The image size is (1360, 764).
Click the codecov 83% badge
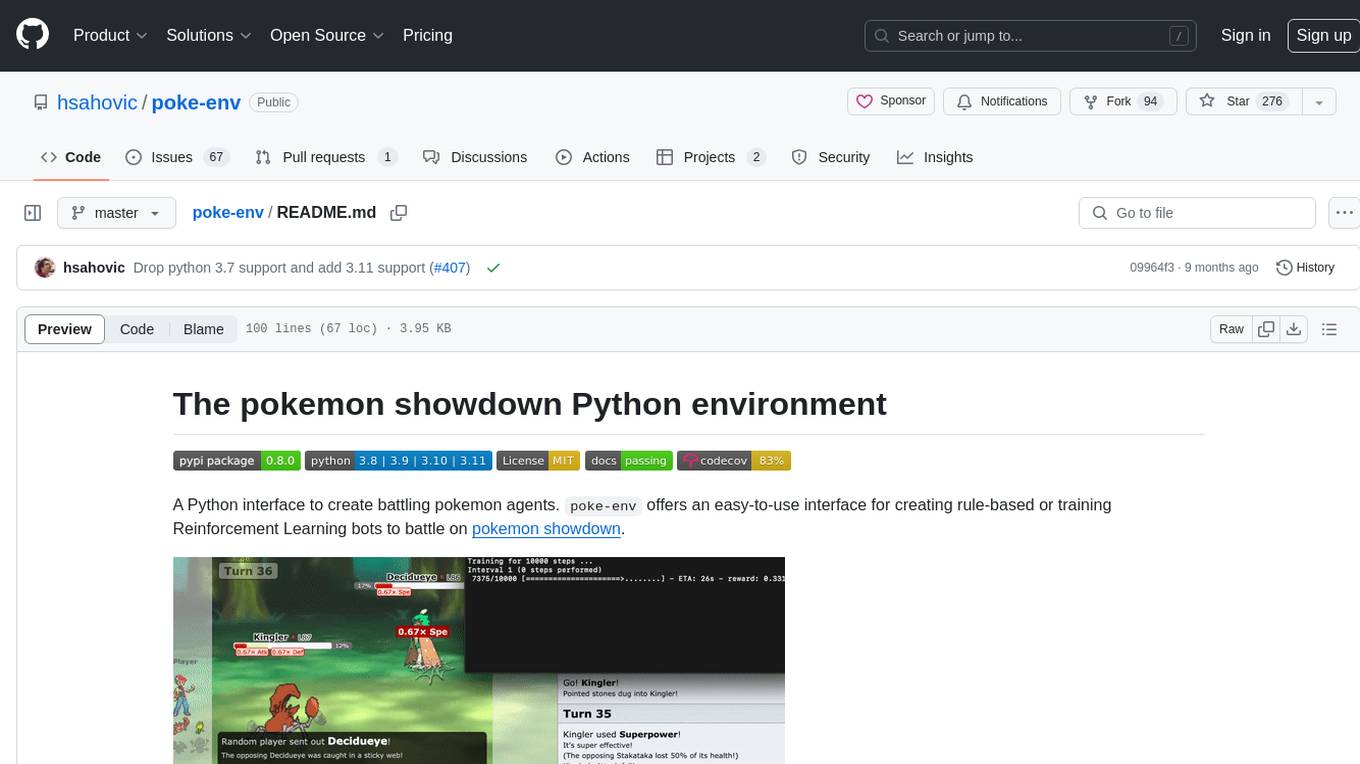[x=734, y=461]
